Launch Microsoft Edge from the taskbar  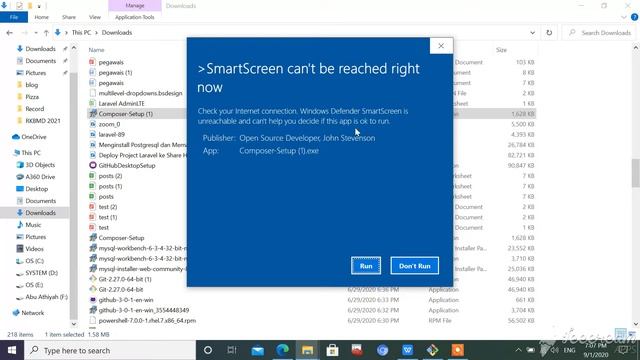tap(282, 350)
